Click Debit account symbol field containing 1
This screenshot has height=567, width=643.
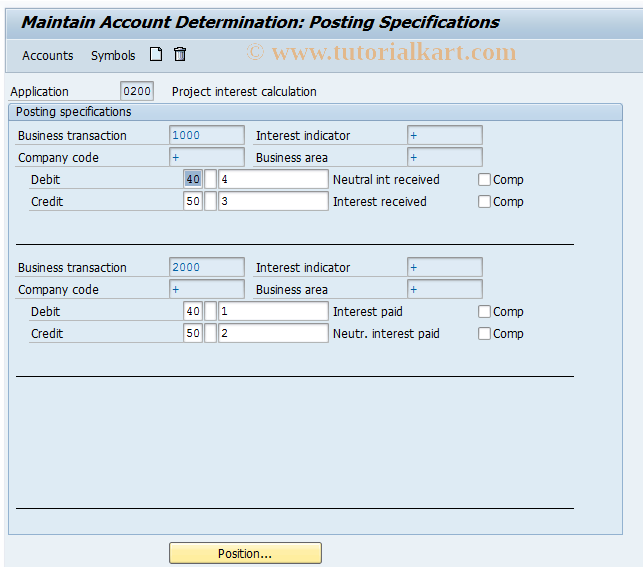pyautogui.click(x=273, y=311)
